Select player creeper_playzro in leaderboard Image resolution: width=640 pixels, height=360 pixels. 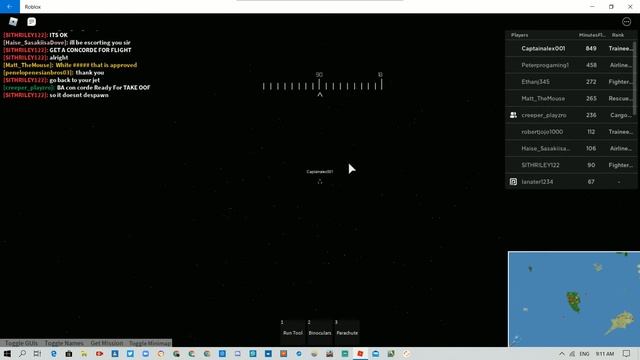pos(570,116)
